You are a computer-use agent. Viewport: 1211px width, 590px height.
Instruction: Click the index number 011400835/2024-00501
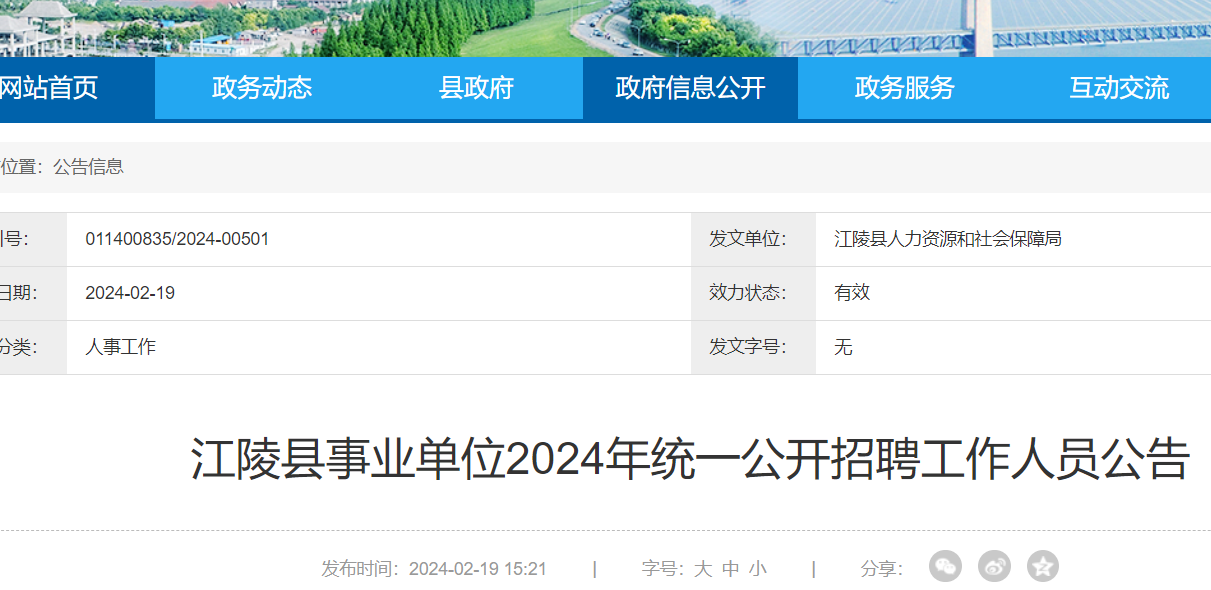point(177,239)
